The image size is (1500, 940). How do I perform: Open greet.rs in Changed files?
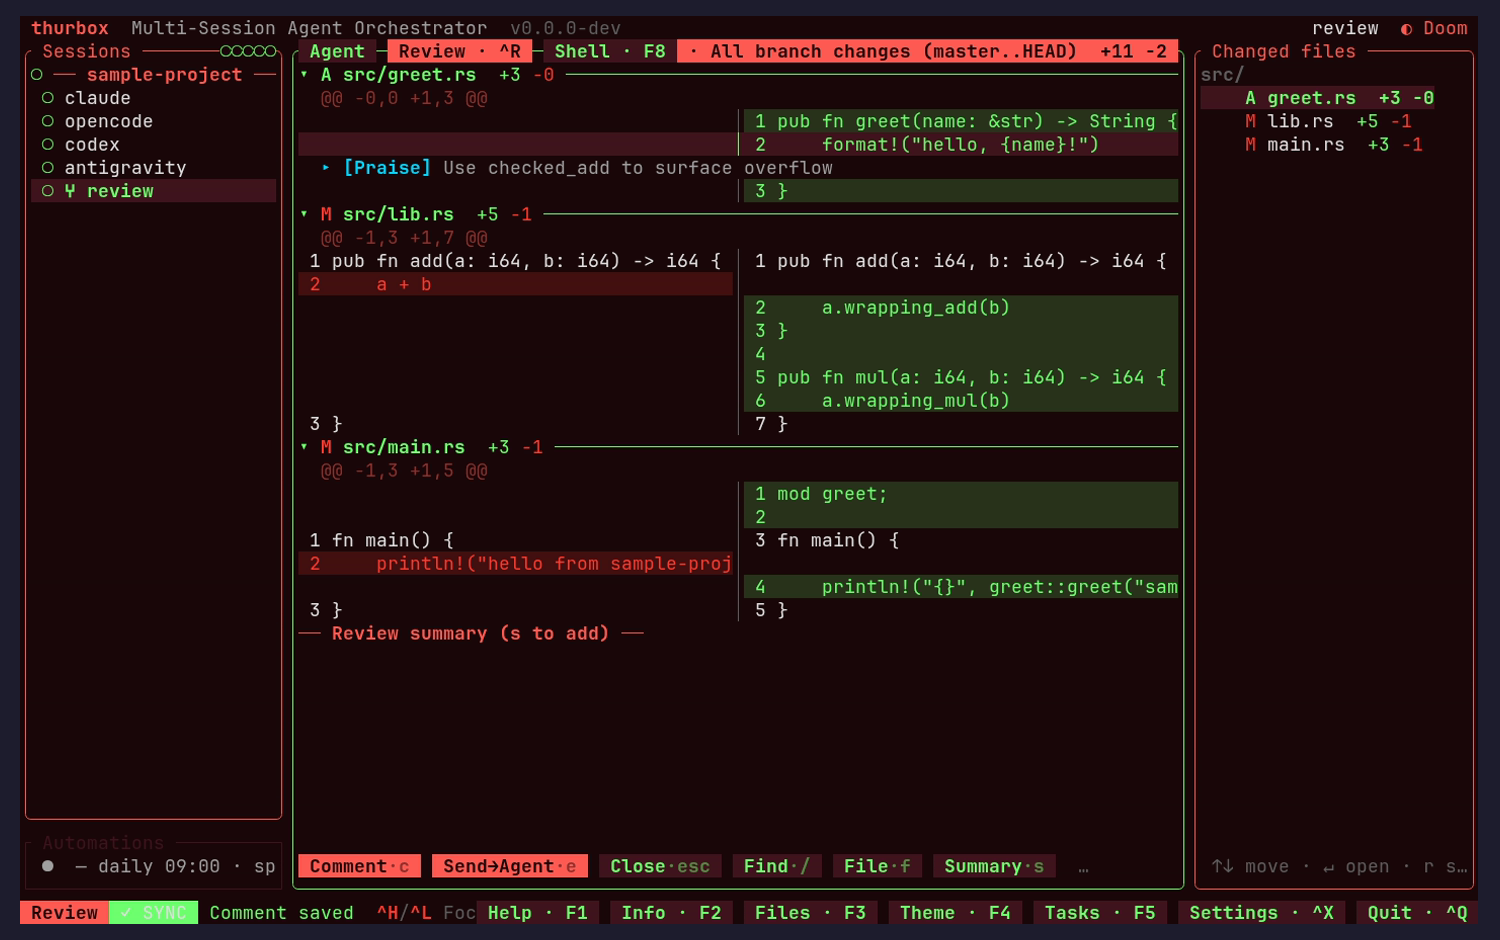pos(1318,98)
